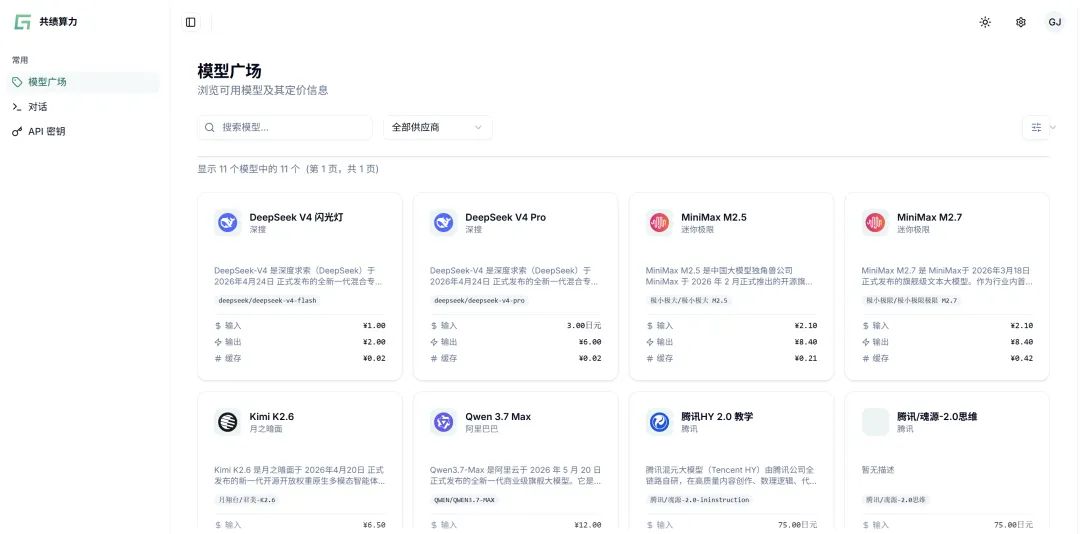Open the DeepSeek V4 Pro card title
The image size is (1080, 534).
pyautogui.click(x=506, y=217)
